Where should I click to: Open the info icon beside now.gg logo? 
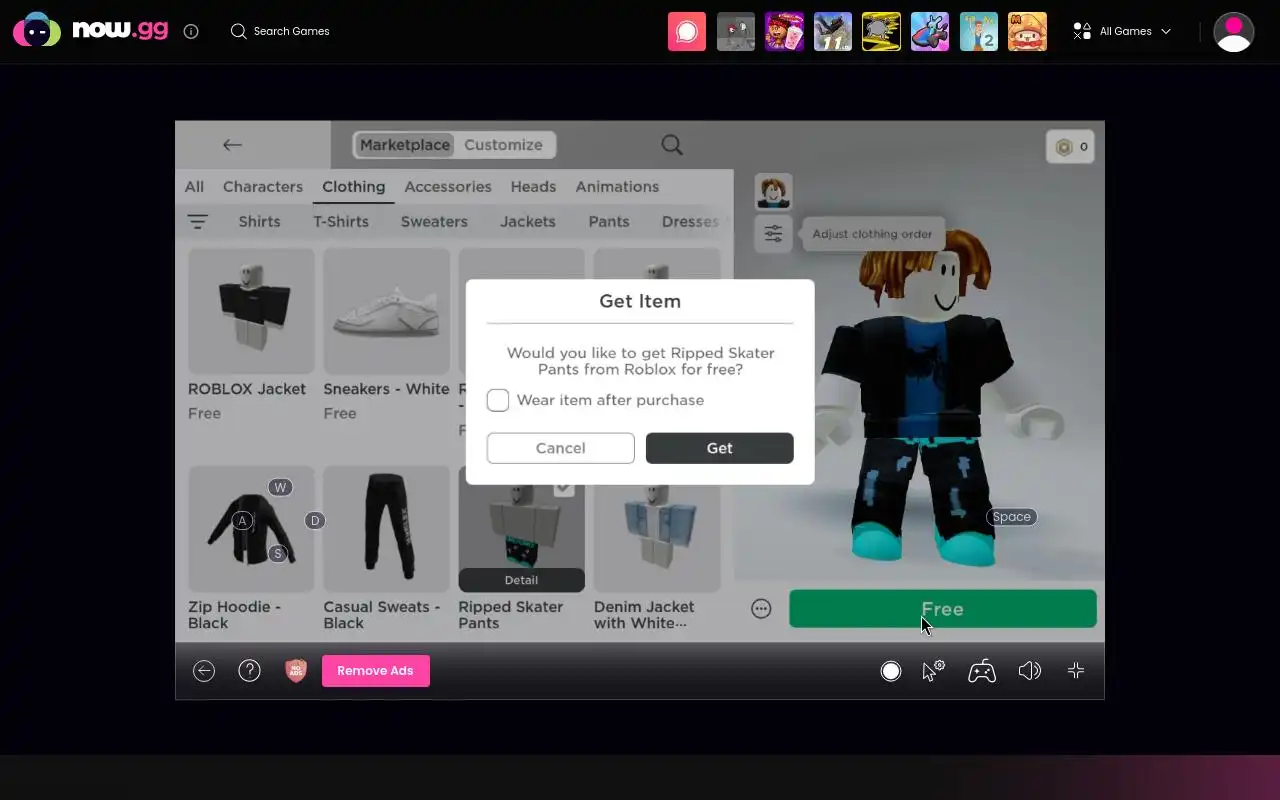[x=191, y=31]
